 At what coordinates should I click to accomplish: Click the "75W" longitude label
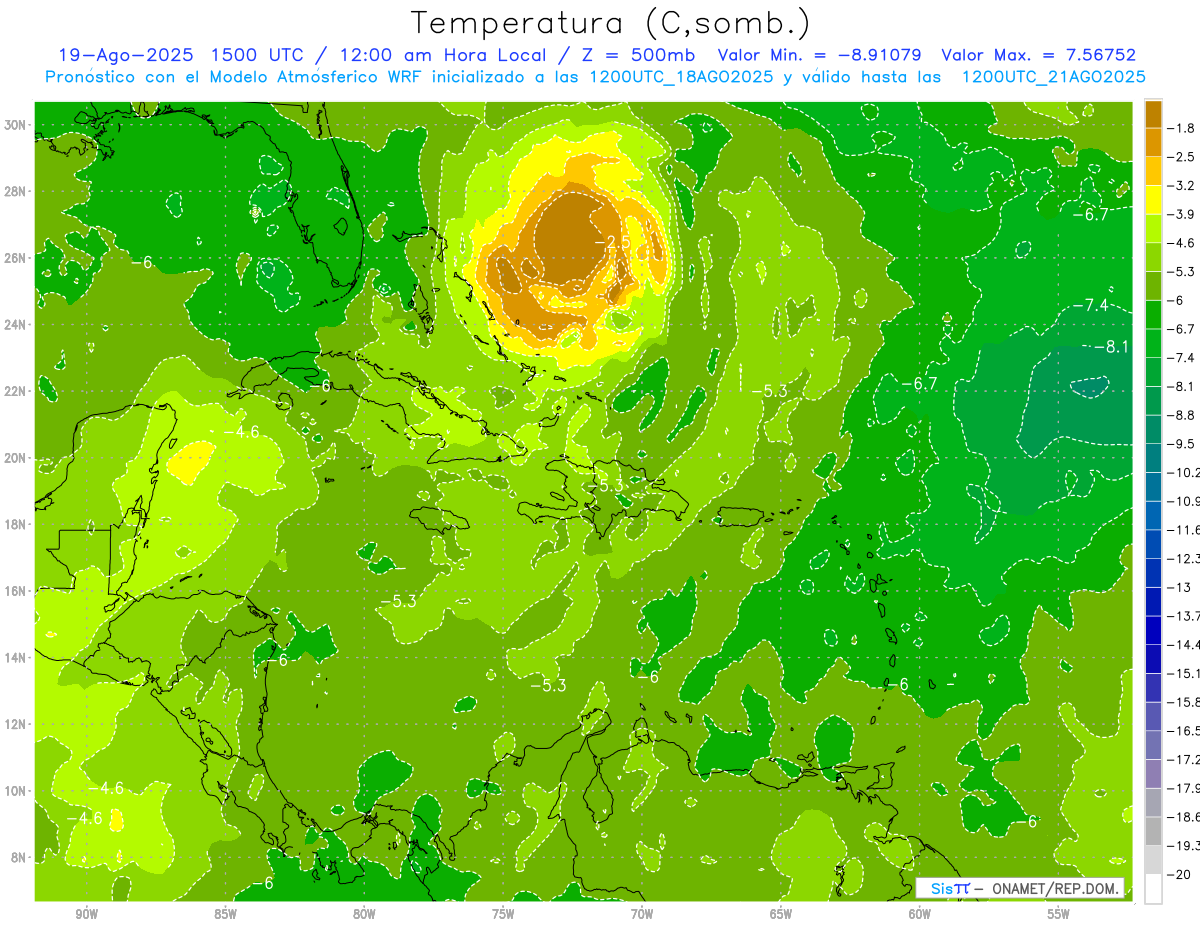503,914
